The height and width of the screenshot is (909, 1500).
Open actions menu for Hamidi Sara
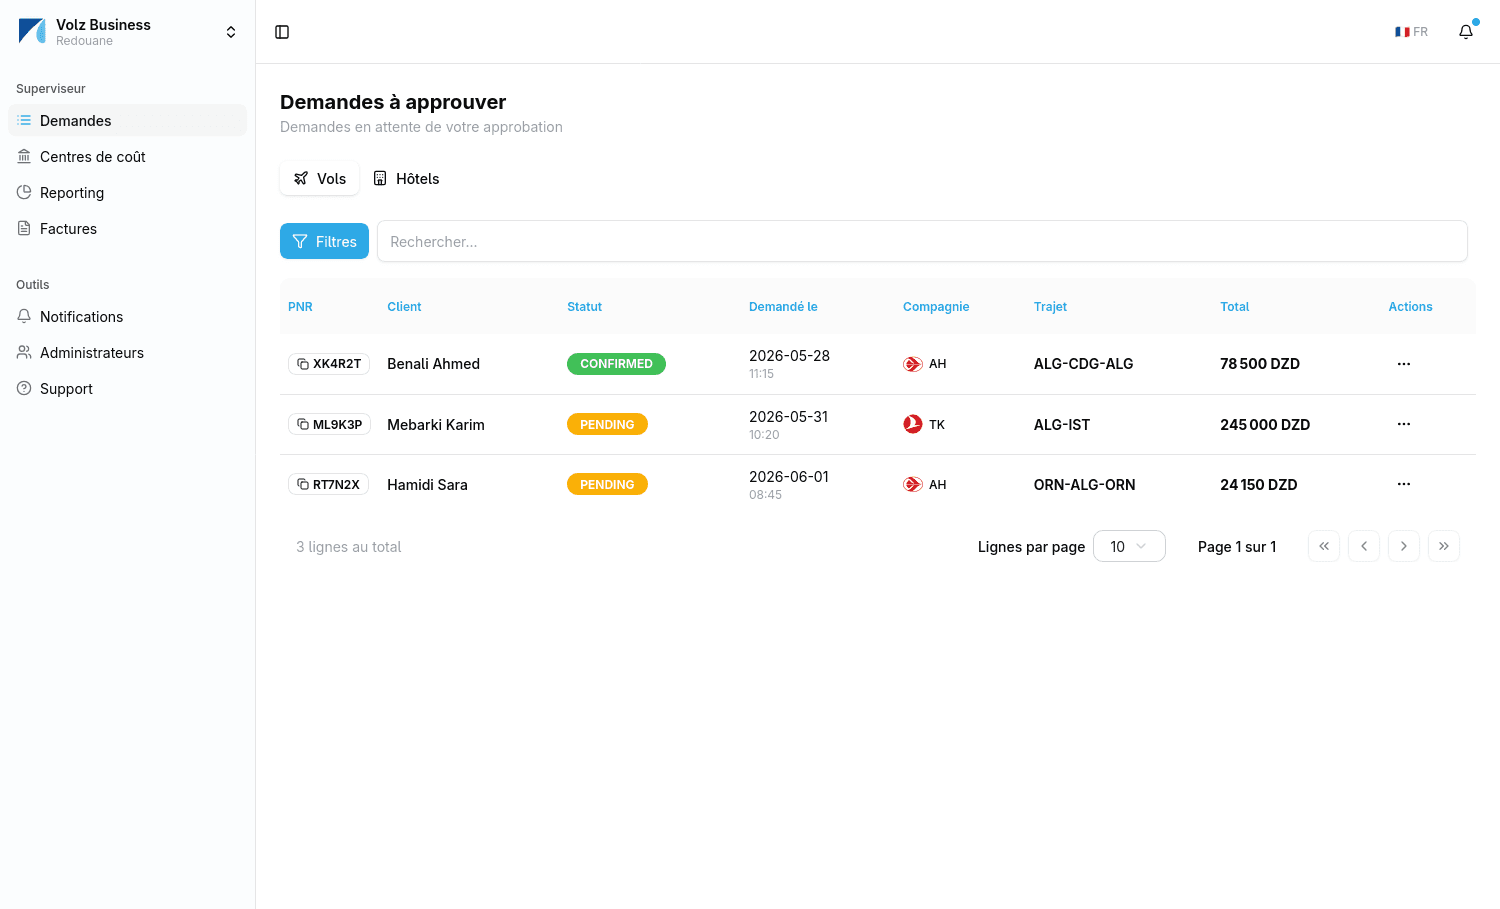1404,484
